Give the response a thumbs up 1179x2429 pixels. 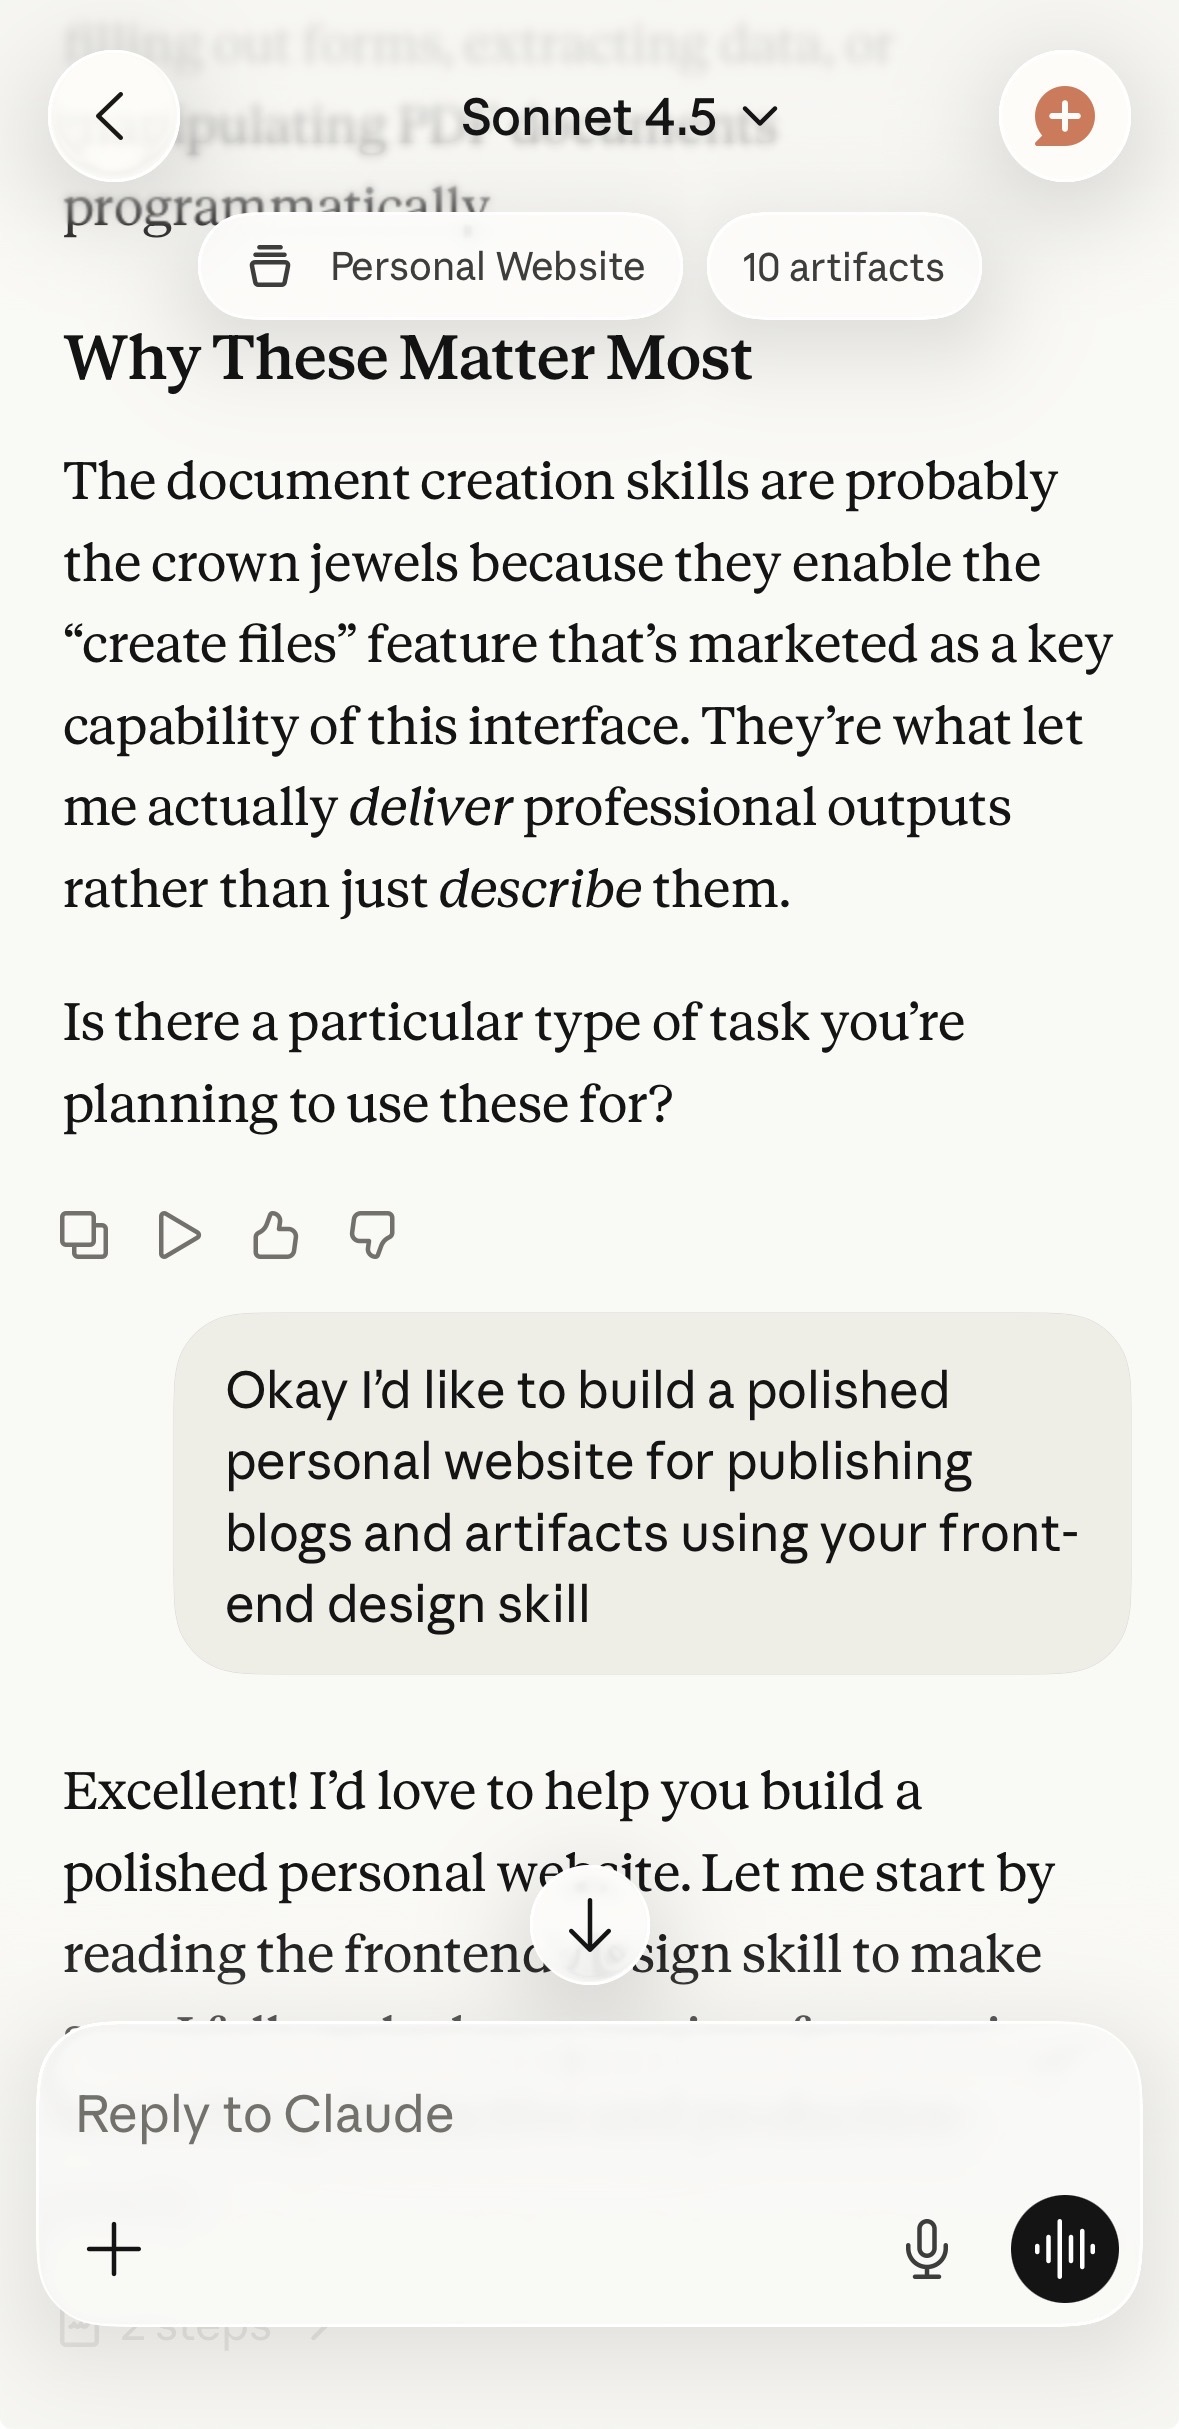coord(275,1235)
